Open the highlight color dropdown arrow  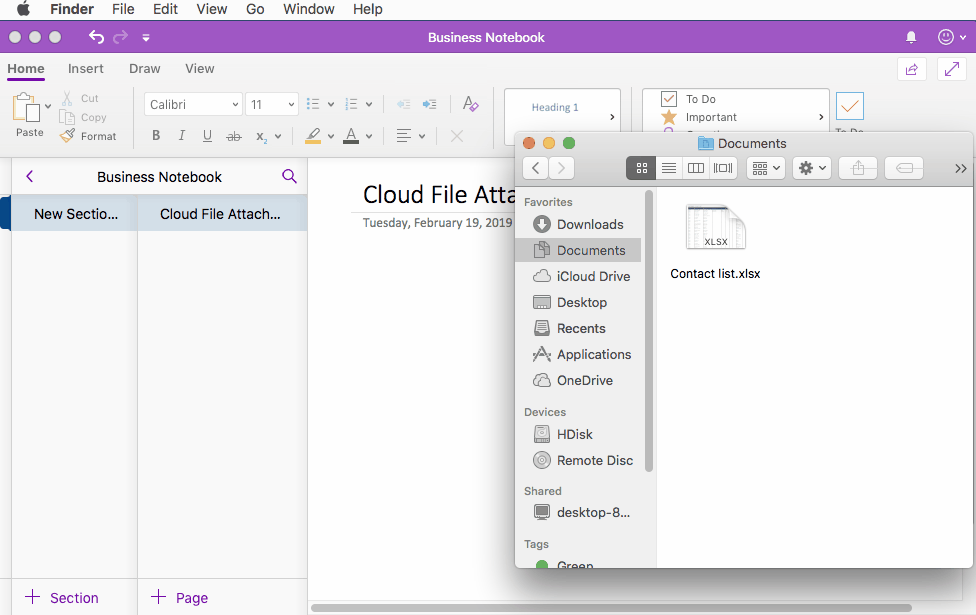click(x=331, y=136)
